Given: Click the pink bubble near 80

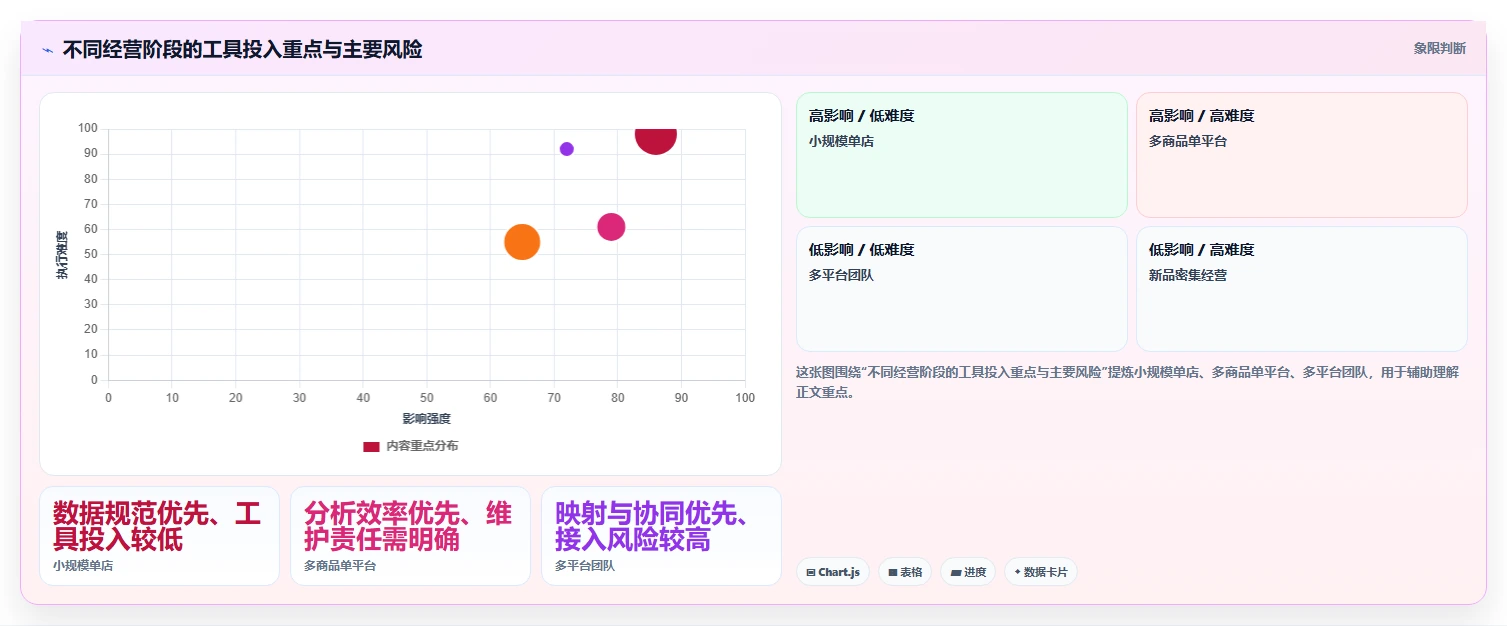Looking at the screenshot, I should 611,227.
